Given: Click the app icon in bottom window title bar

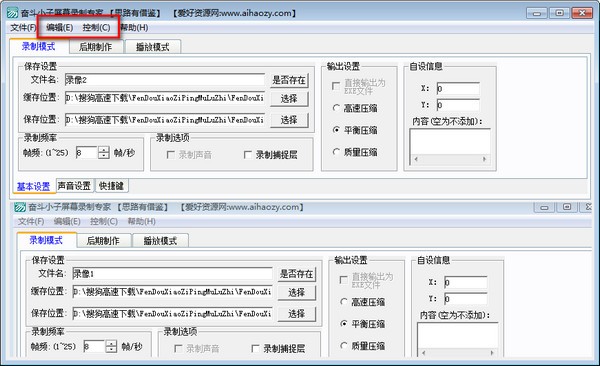Looking at the screenshot, I should [x=20, y=207].
